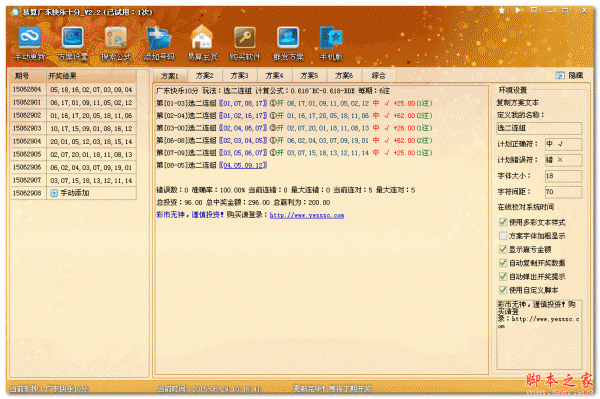Click 手动添加 in the results list
Screen dimensions: 600x399
pyautogui.click(x=75, y=193)
